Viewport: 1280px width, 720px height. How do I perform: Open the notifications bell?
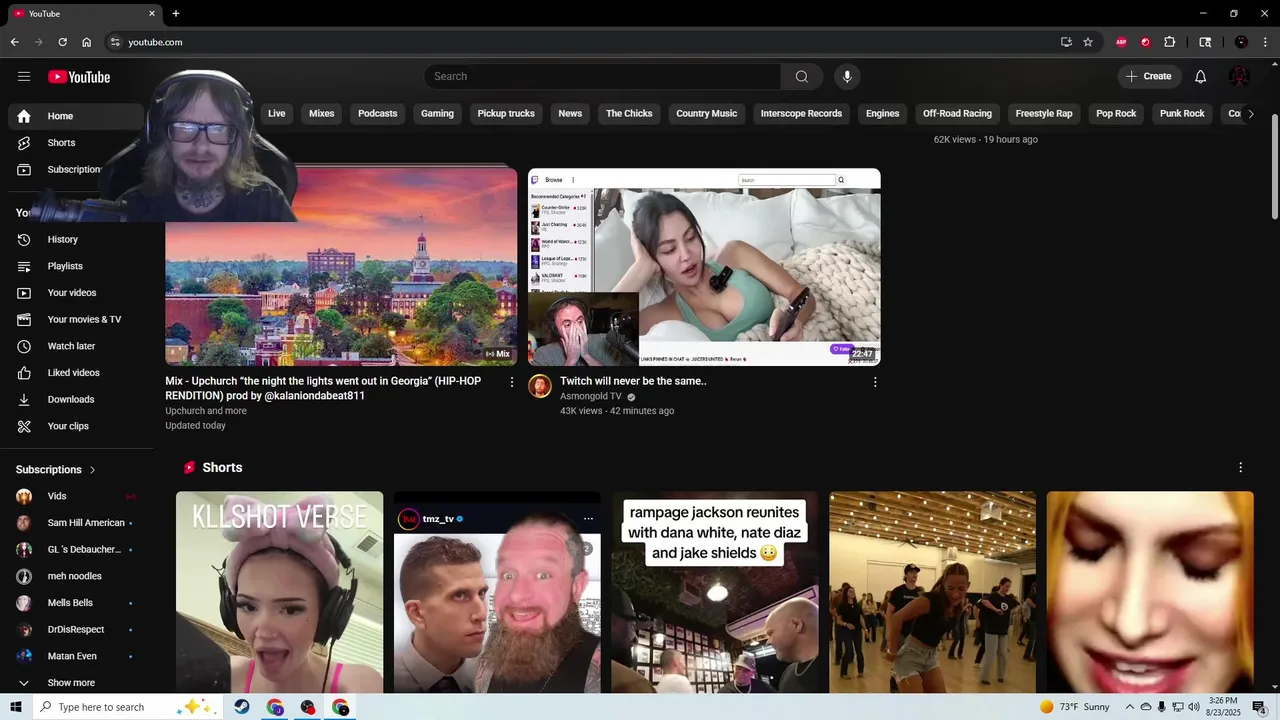tap(1200, 77)
